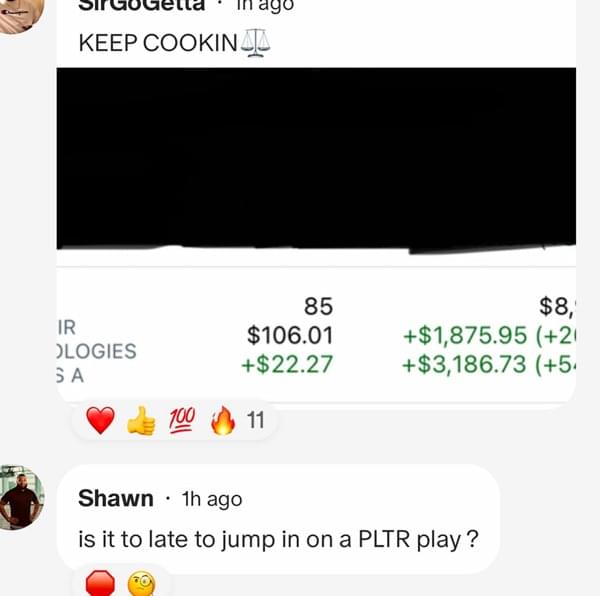The width and height of the screenshot is (600, 596).
Task: Select the reaction count 11
Action: point(255,420)
